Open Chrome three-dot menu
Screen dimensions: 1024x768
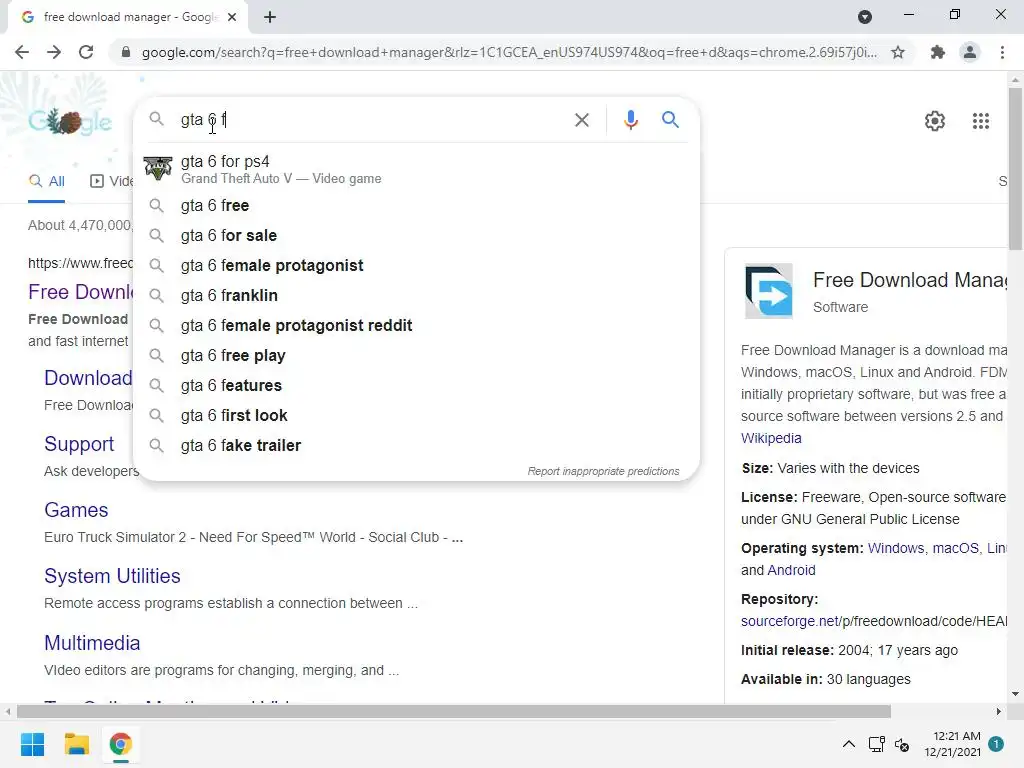coord(1002,52)
